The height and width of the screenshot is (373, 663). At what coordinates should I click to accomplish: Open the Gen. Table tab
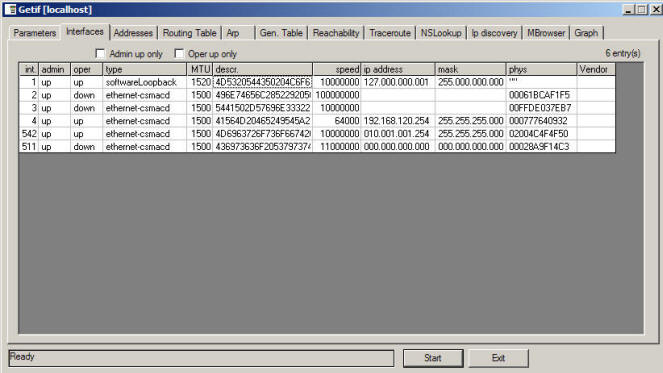tap(281, 33)
